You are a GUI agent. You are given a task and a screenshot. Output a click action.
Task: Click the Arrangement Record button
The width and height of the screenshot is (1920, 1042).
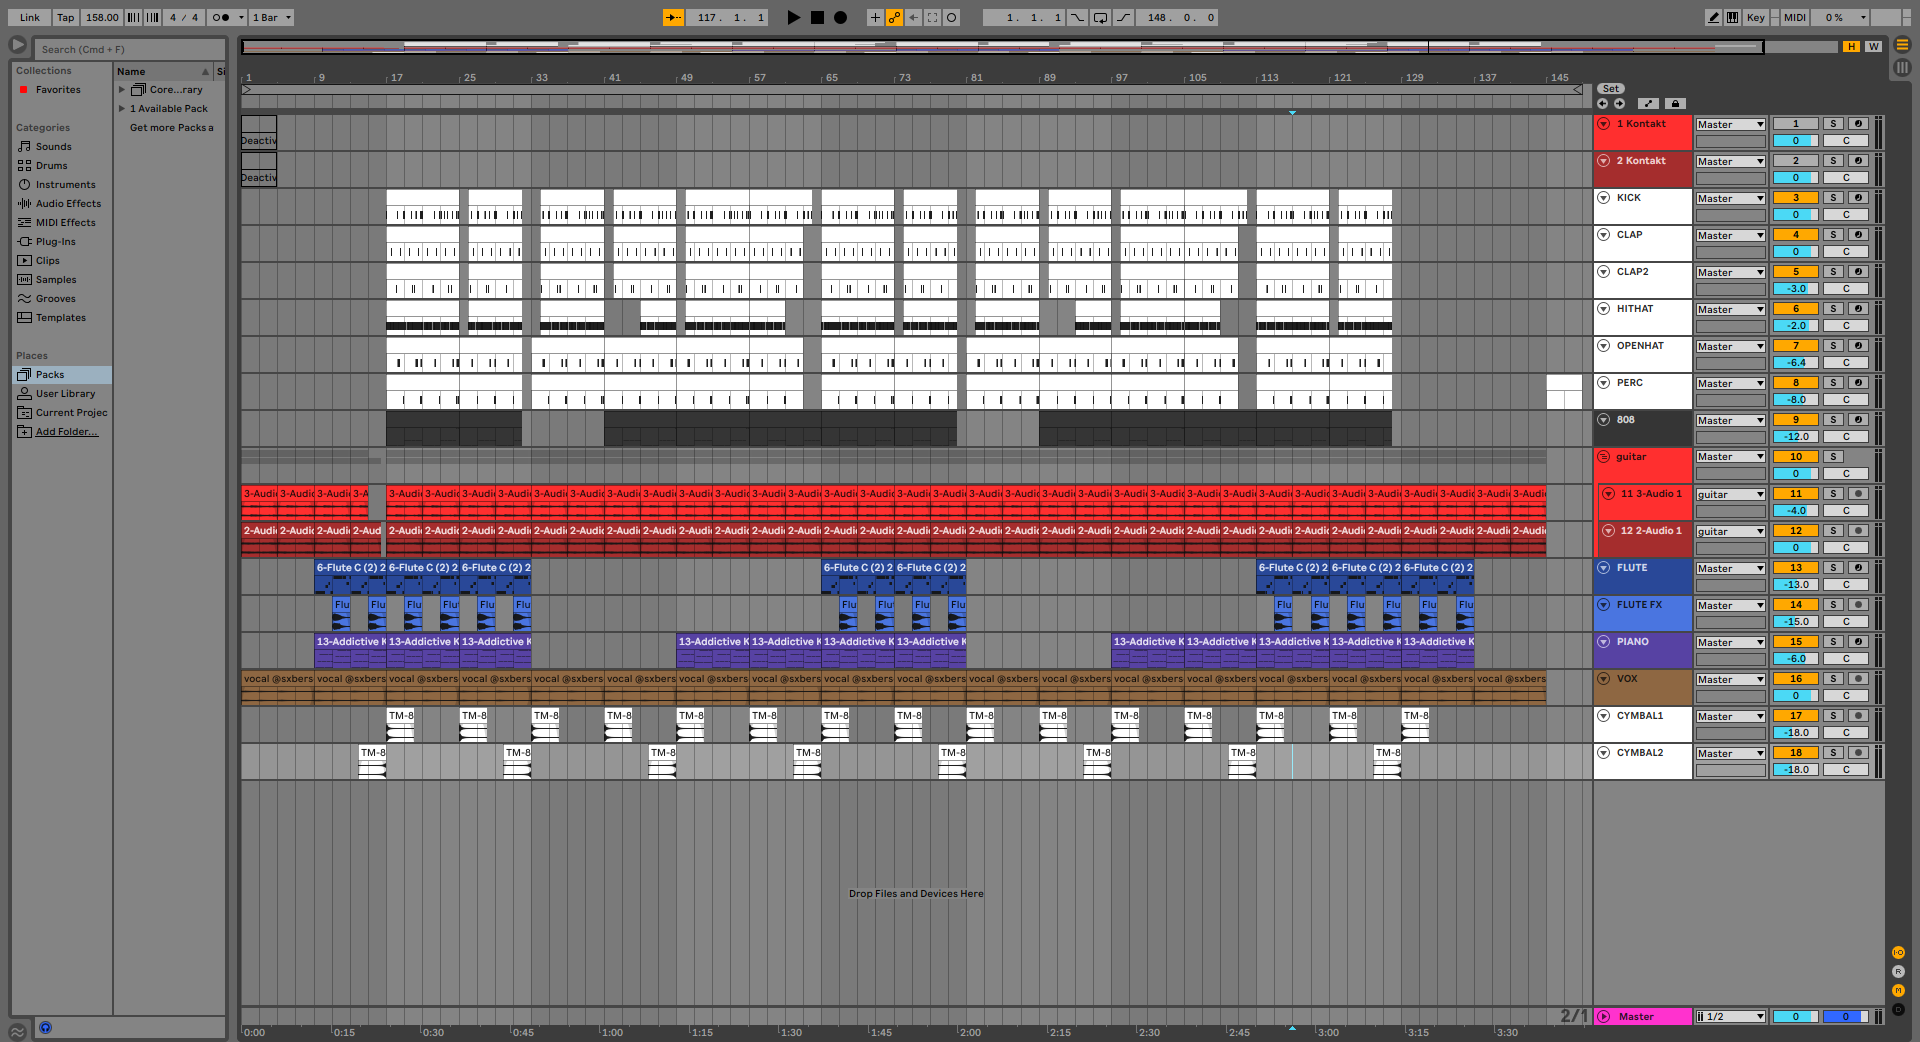(x=840, y=17)
